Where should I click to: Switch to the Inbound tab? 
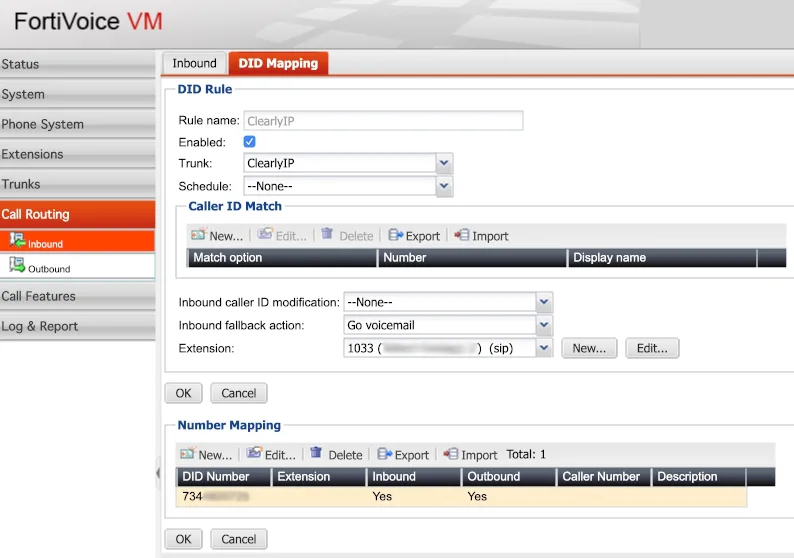(194, 63)
